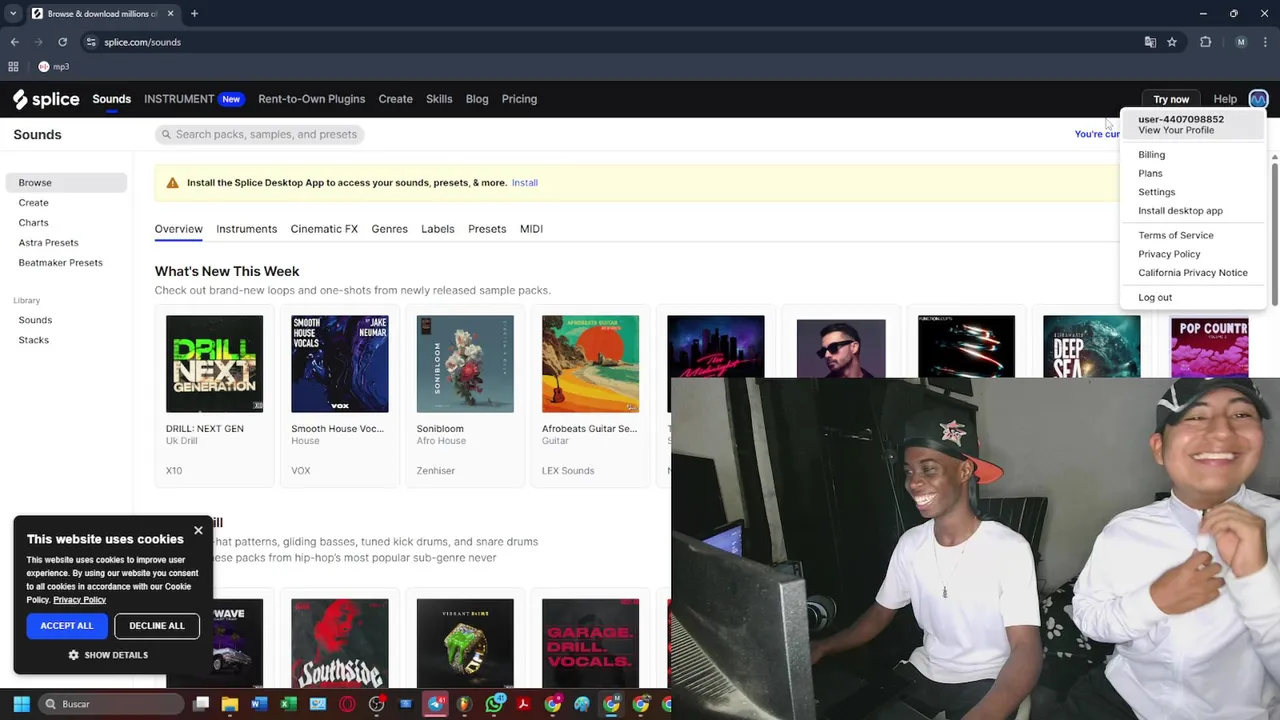Image resolution: width=1280 pixels, height=720 pixels.
Task: Switch to the Instruments tab
Action: click(x=246, y=229)
